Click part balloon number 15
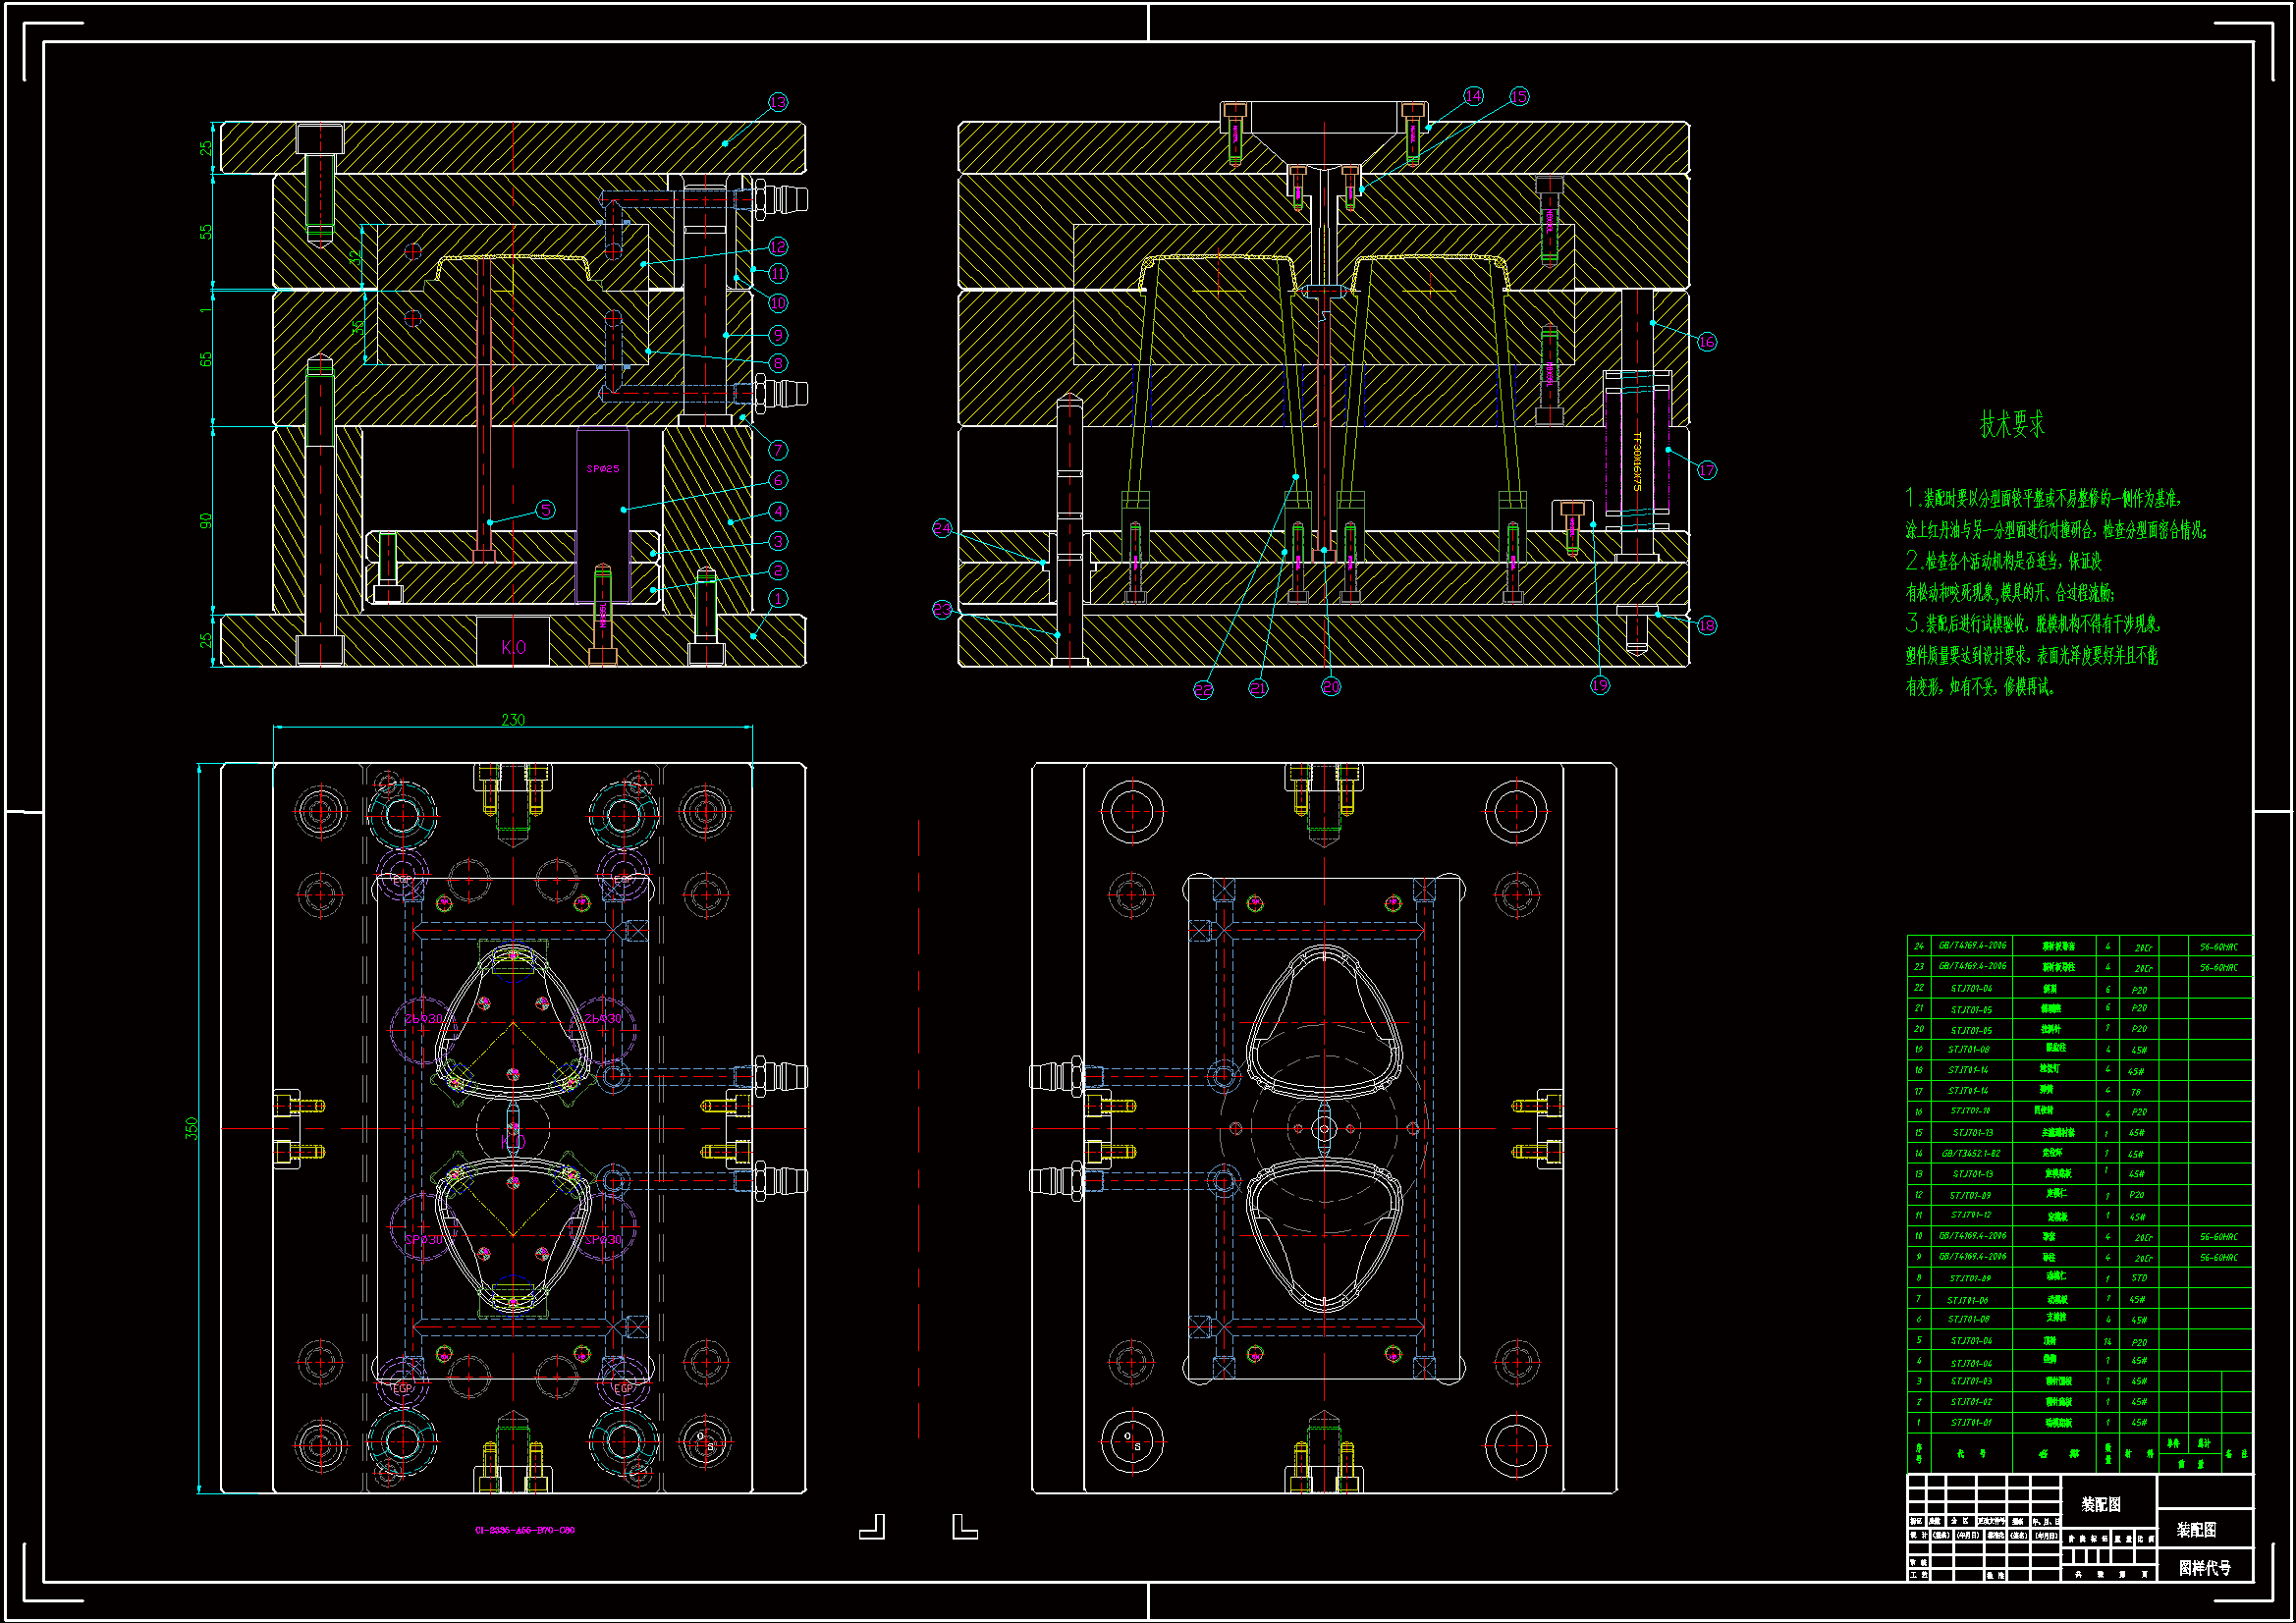The image size is (2296, 1623). 1518,97
